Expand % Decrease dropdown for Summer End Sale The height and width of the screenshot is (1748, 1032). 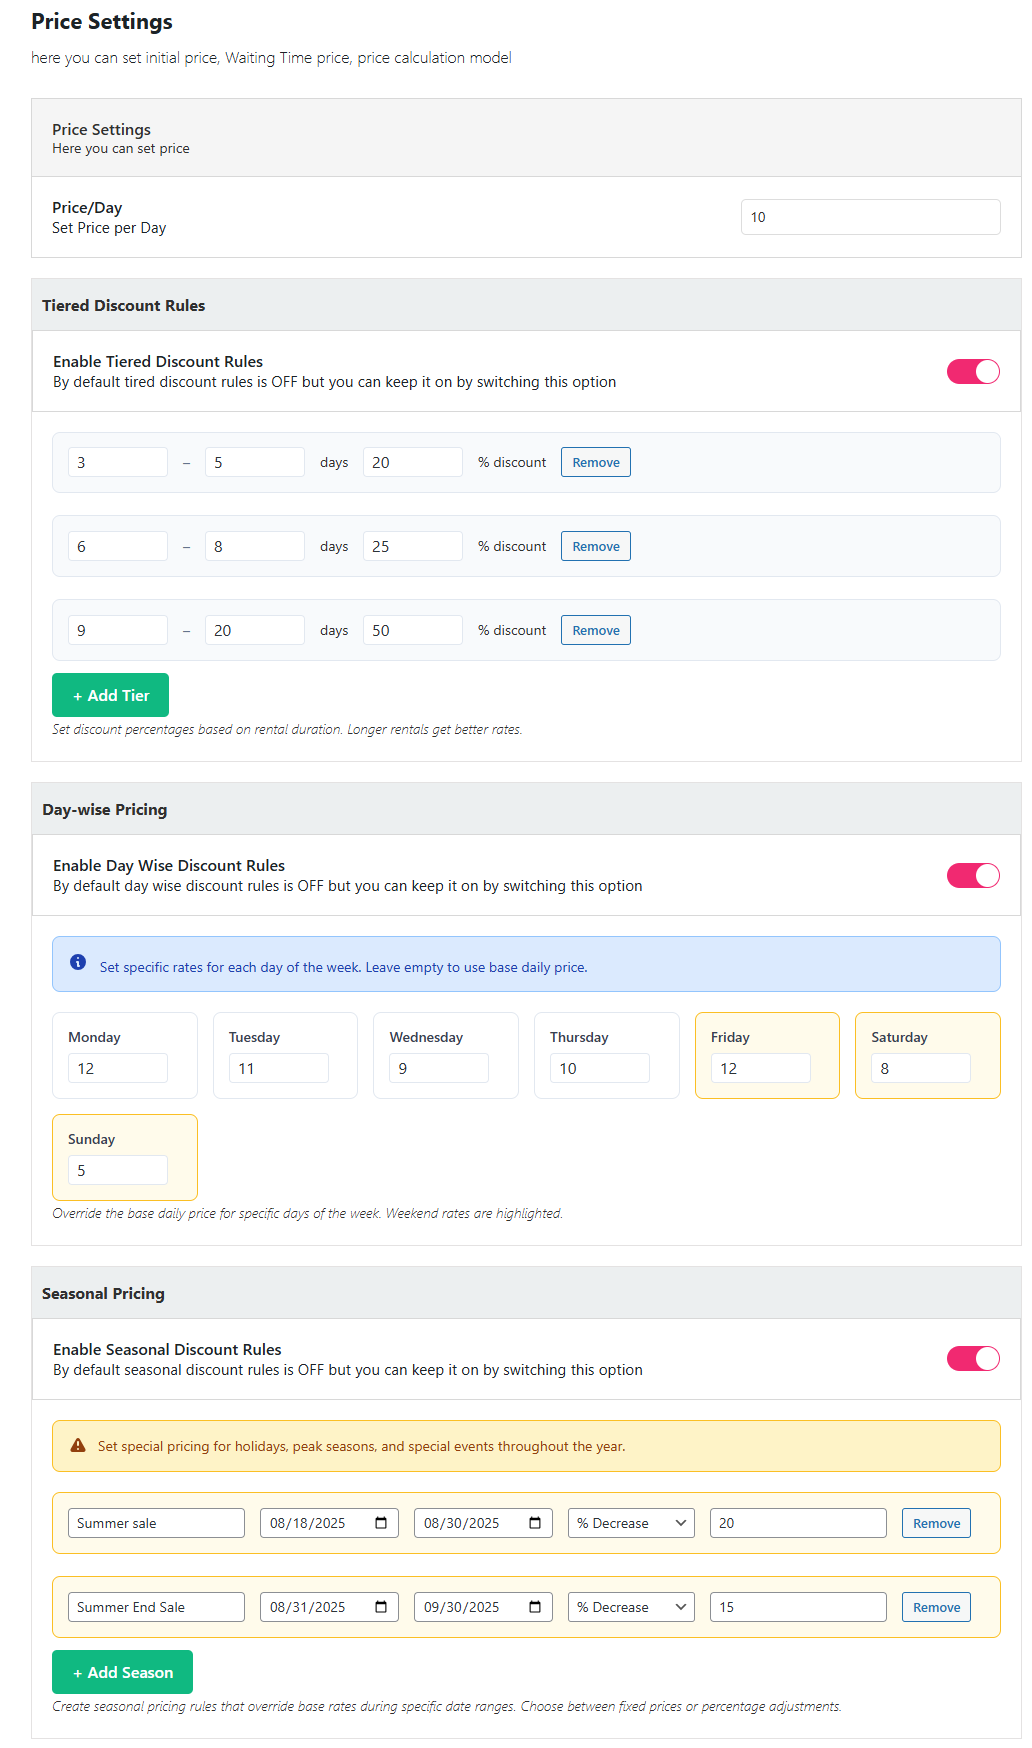point(631,1607)
